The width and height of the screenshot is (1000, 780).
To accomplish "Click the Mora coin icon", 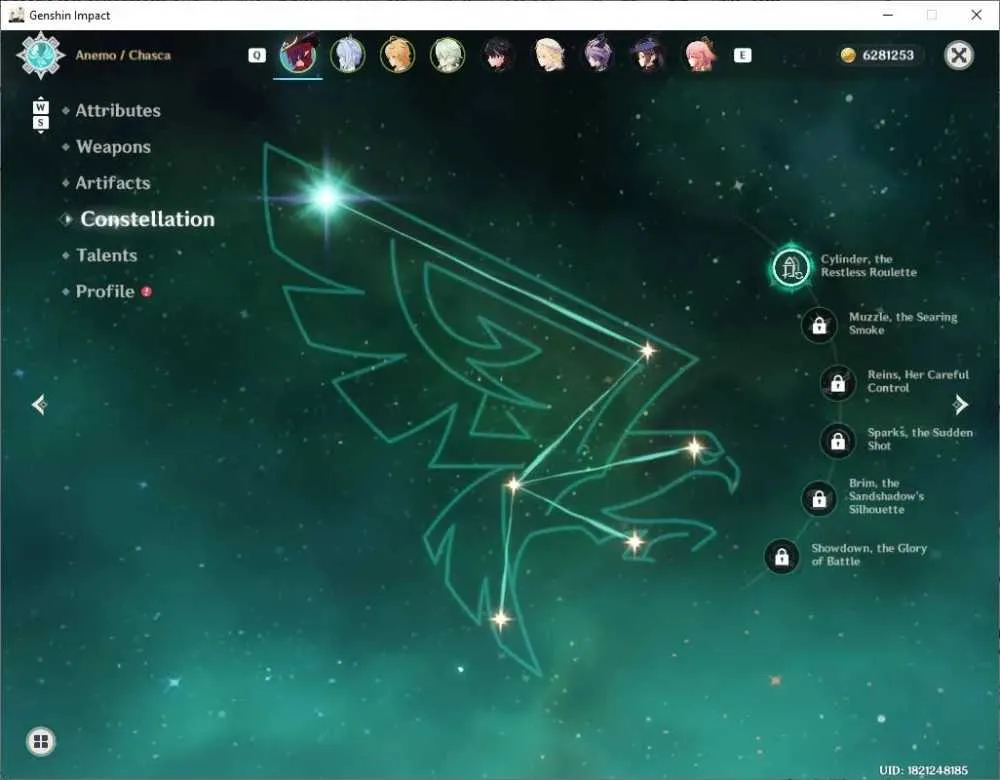I will point(848,55).
